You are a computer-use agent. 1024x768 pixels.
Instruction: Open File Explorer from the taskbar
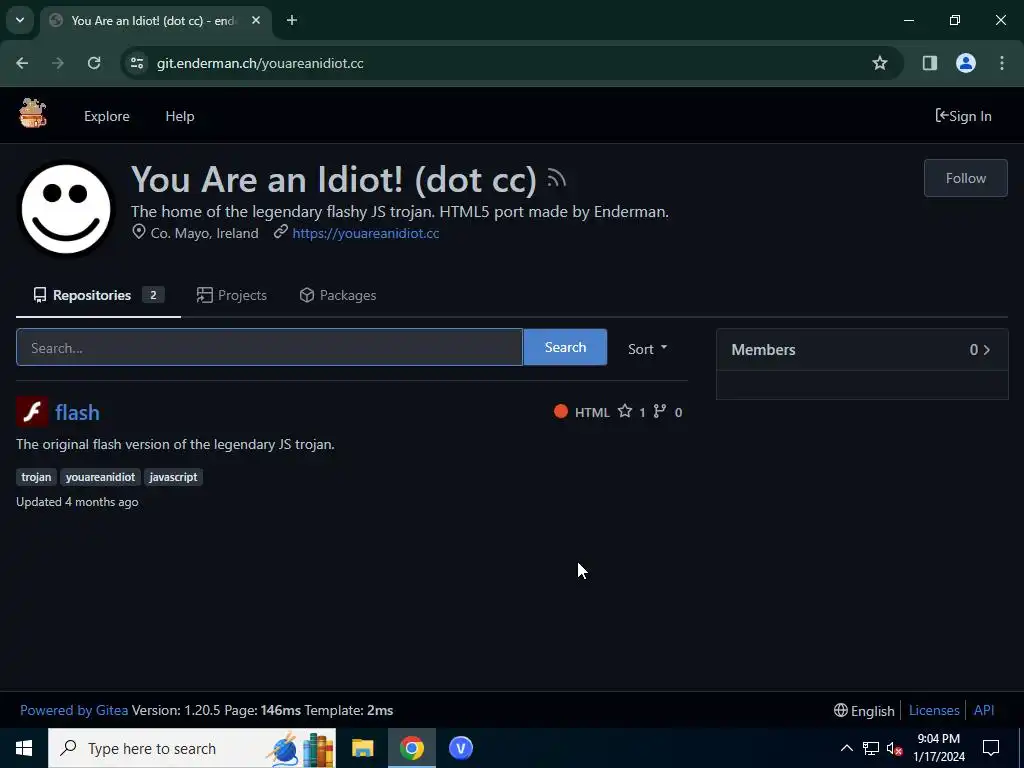coord(362,748)
